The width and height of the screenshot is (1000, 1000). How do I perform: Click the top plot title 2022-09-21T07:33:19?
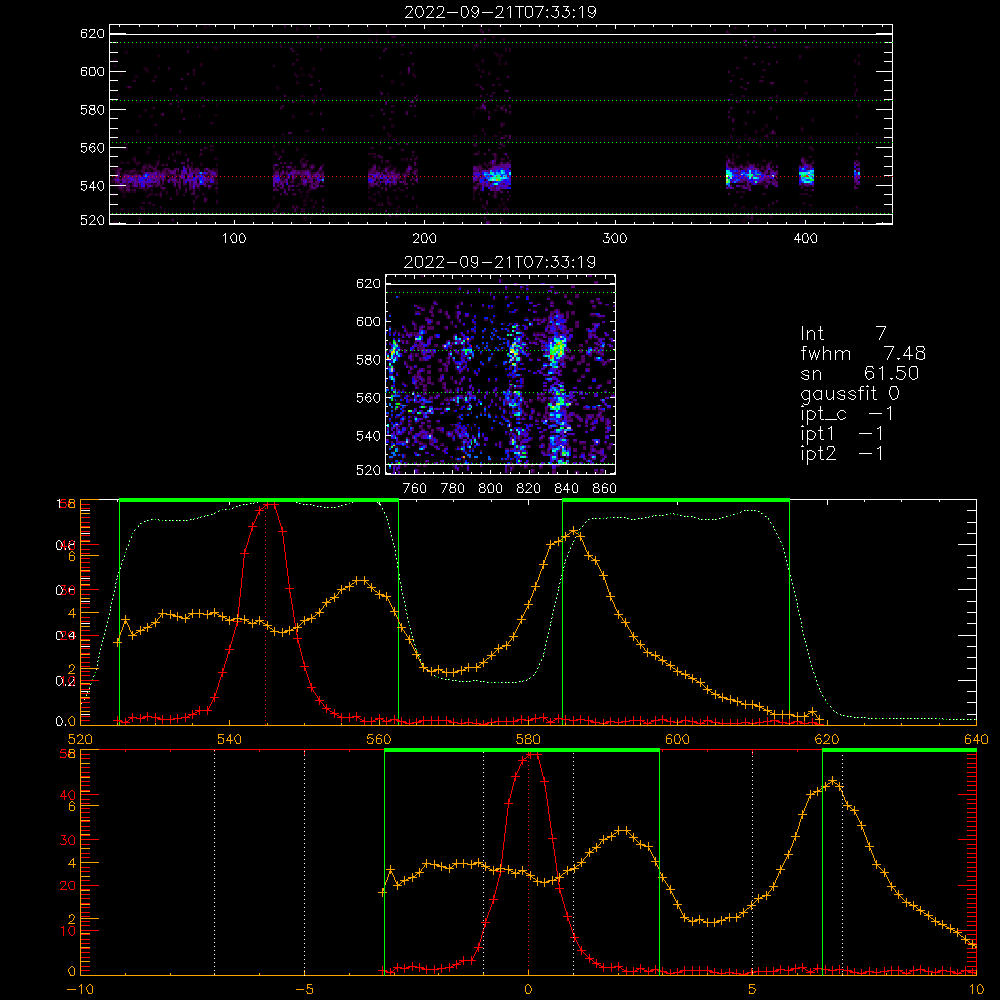(x=500, y=12)
